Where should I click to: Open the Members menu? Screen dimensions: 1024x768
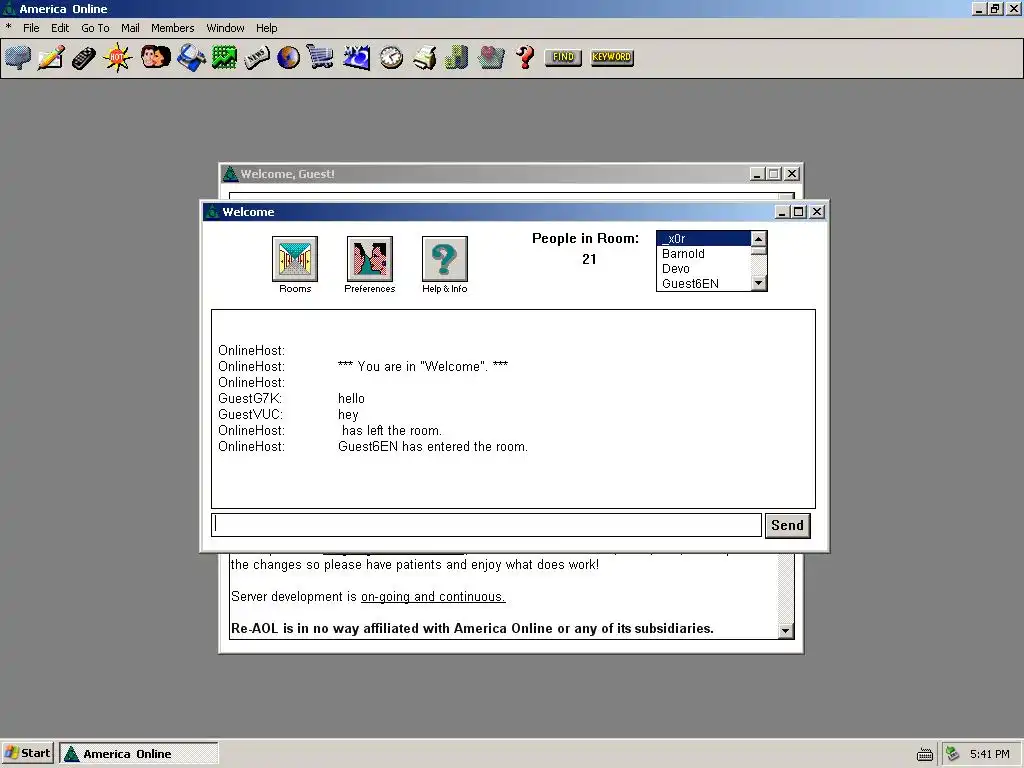tap(172, 28)
